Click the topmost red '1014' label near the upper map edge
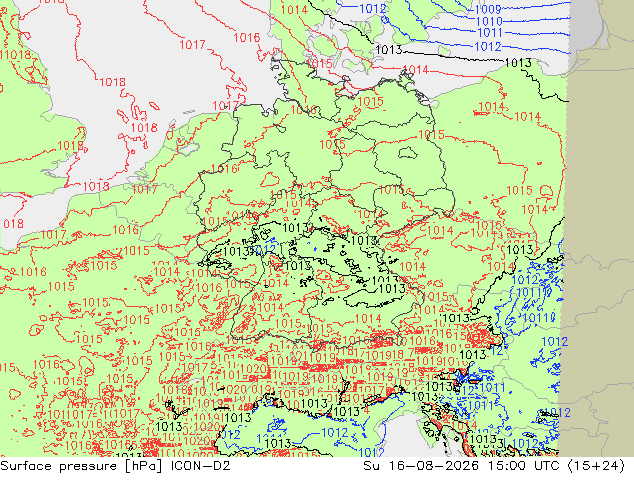 tap(294, 9)
